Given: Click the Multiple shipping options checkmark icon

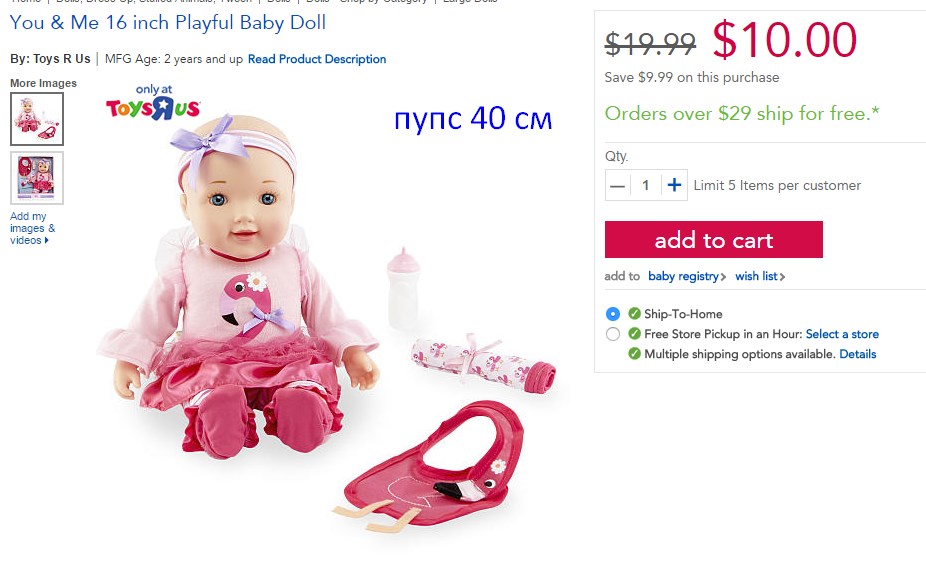Looking at the screenshot, I should pos(634,354).
